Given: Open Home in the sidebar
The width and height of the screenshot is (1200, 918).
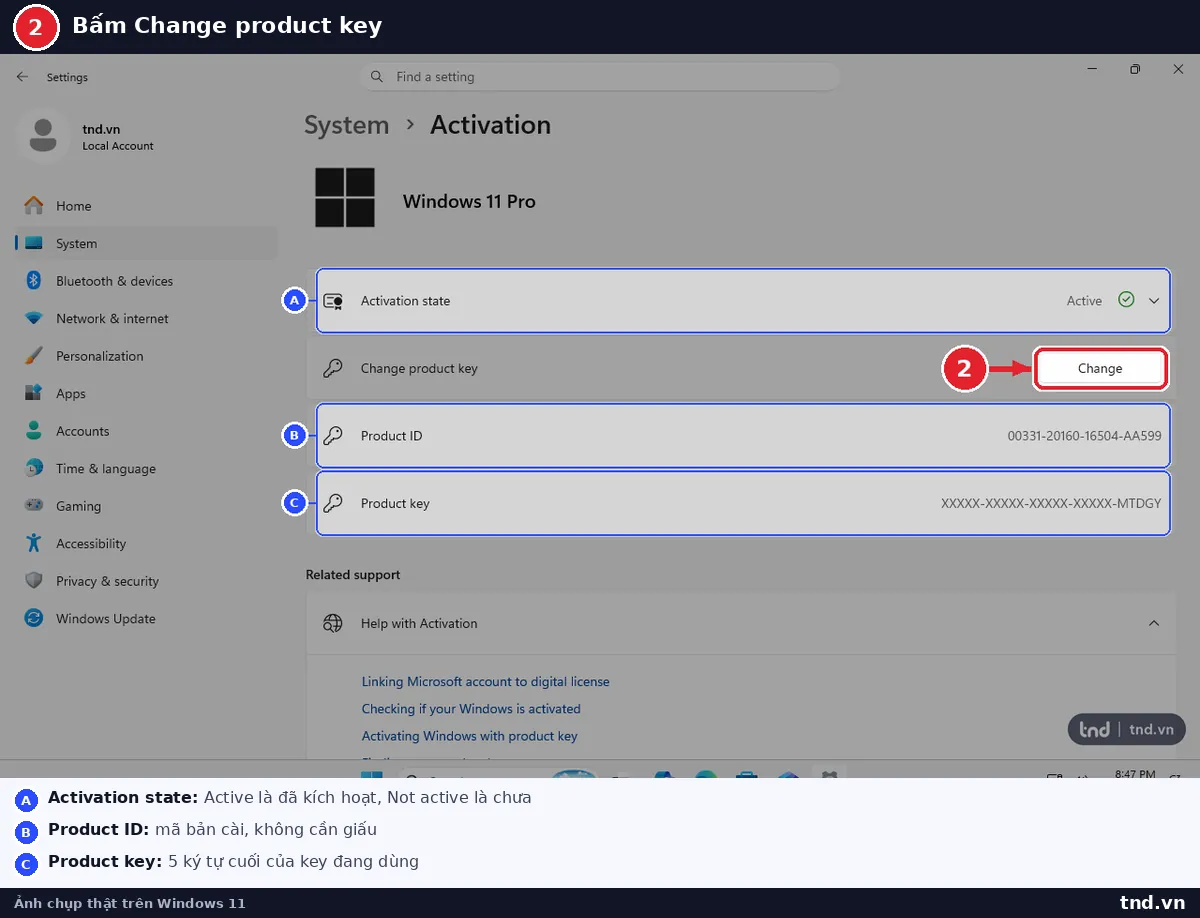Looking at the screenshot, I should click(x=146, y=206).
